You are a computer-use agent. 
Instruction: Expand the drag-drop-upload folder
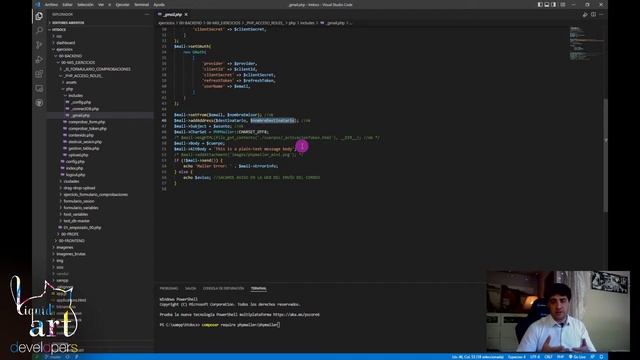[x=100, y=188]
